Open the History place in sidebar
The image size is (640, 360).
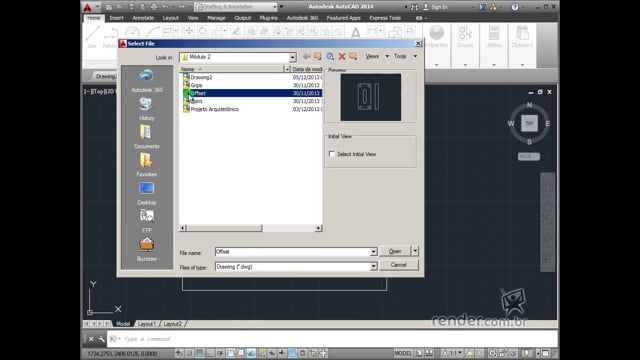pos(147,109)
